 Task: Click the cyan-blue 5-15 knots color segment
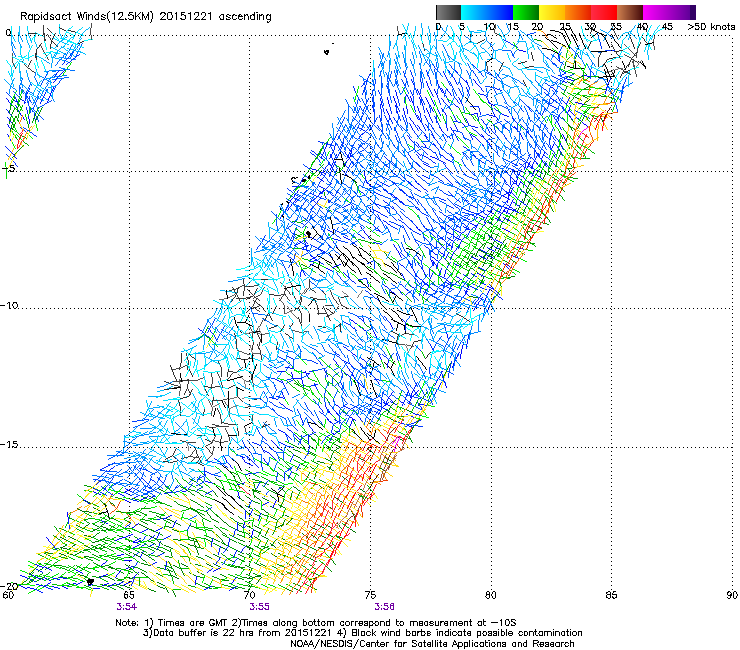click(x=487, y=12)
